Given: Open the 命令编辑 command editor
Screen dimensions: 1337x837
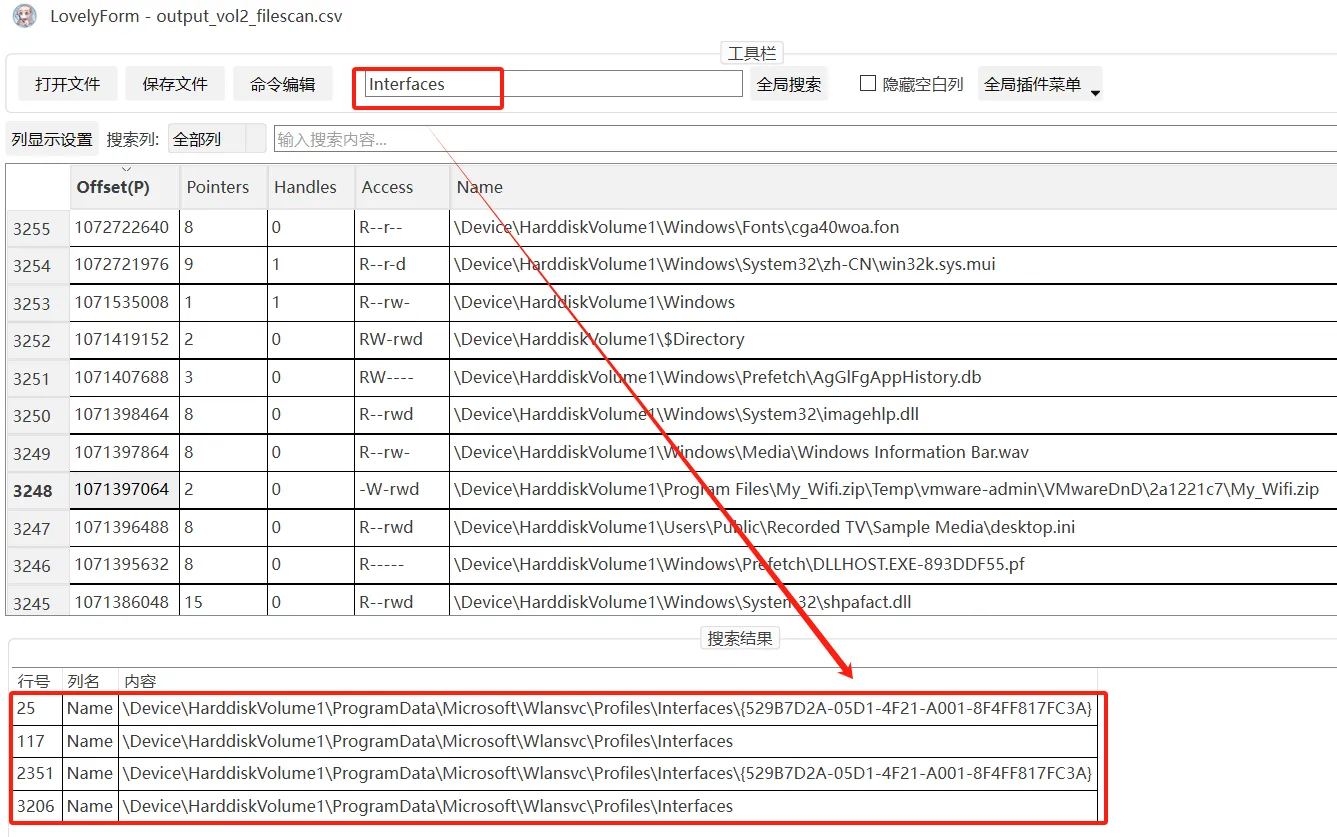Looking at the screenshot, I should [283, 84].
